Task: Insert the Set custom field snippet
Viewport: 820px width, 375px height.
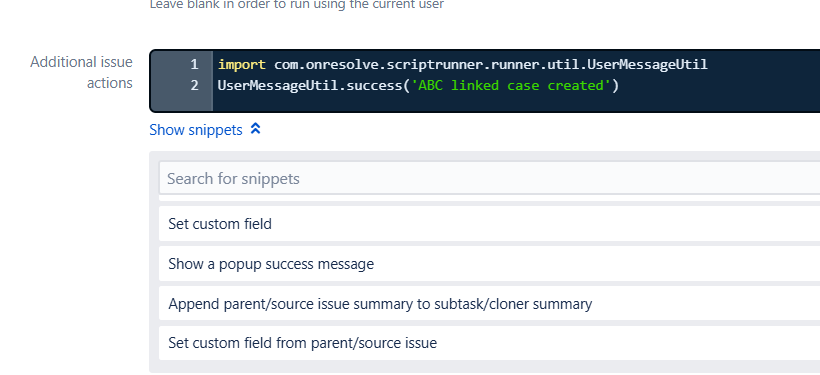Action: (489, 224)
